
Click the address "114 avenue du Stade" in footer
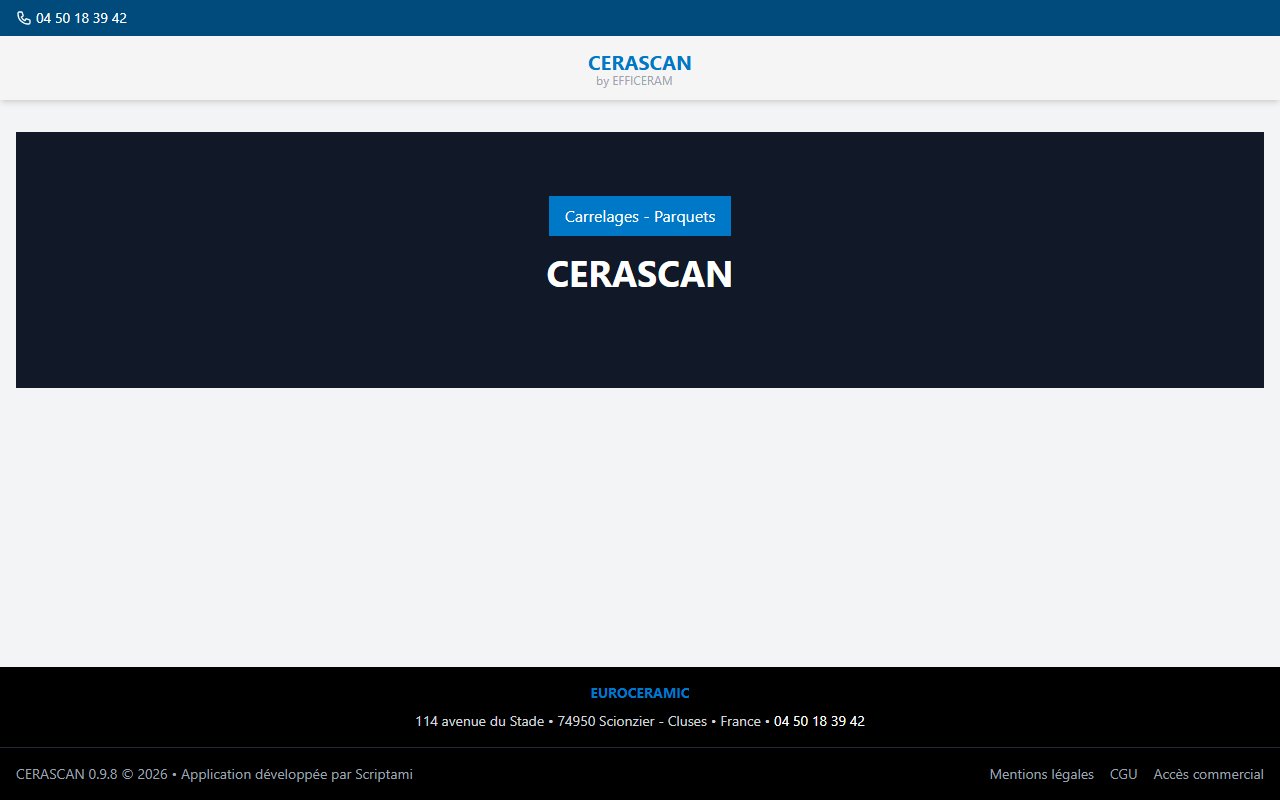pyautogui.click(x=478, y=721)
